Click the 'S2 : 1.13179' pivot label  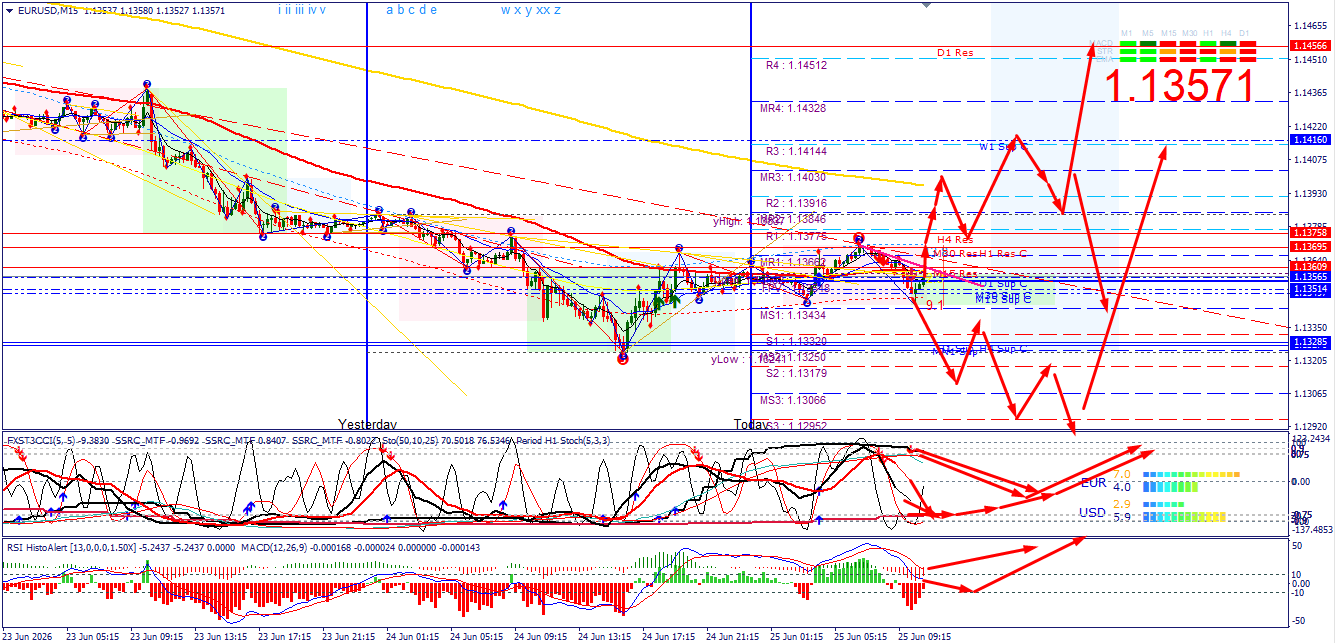(x=796, y=373)
